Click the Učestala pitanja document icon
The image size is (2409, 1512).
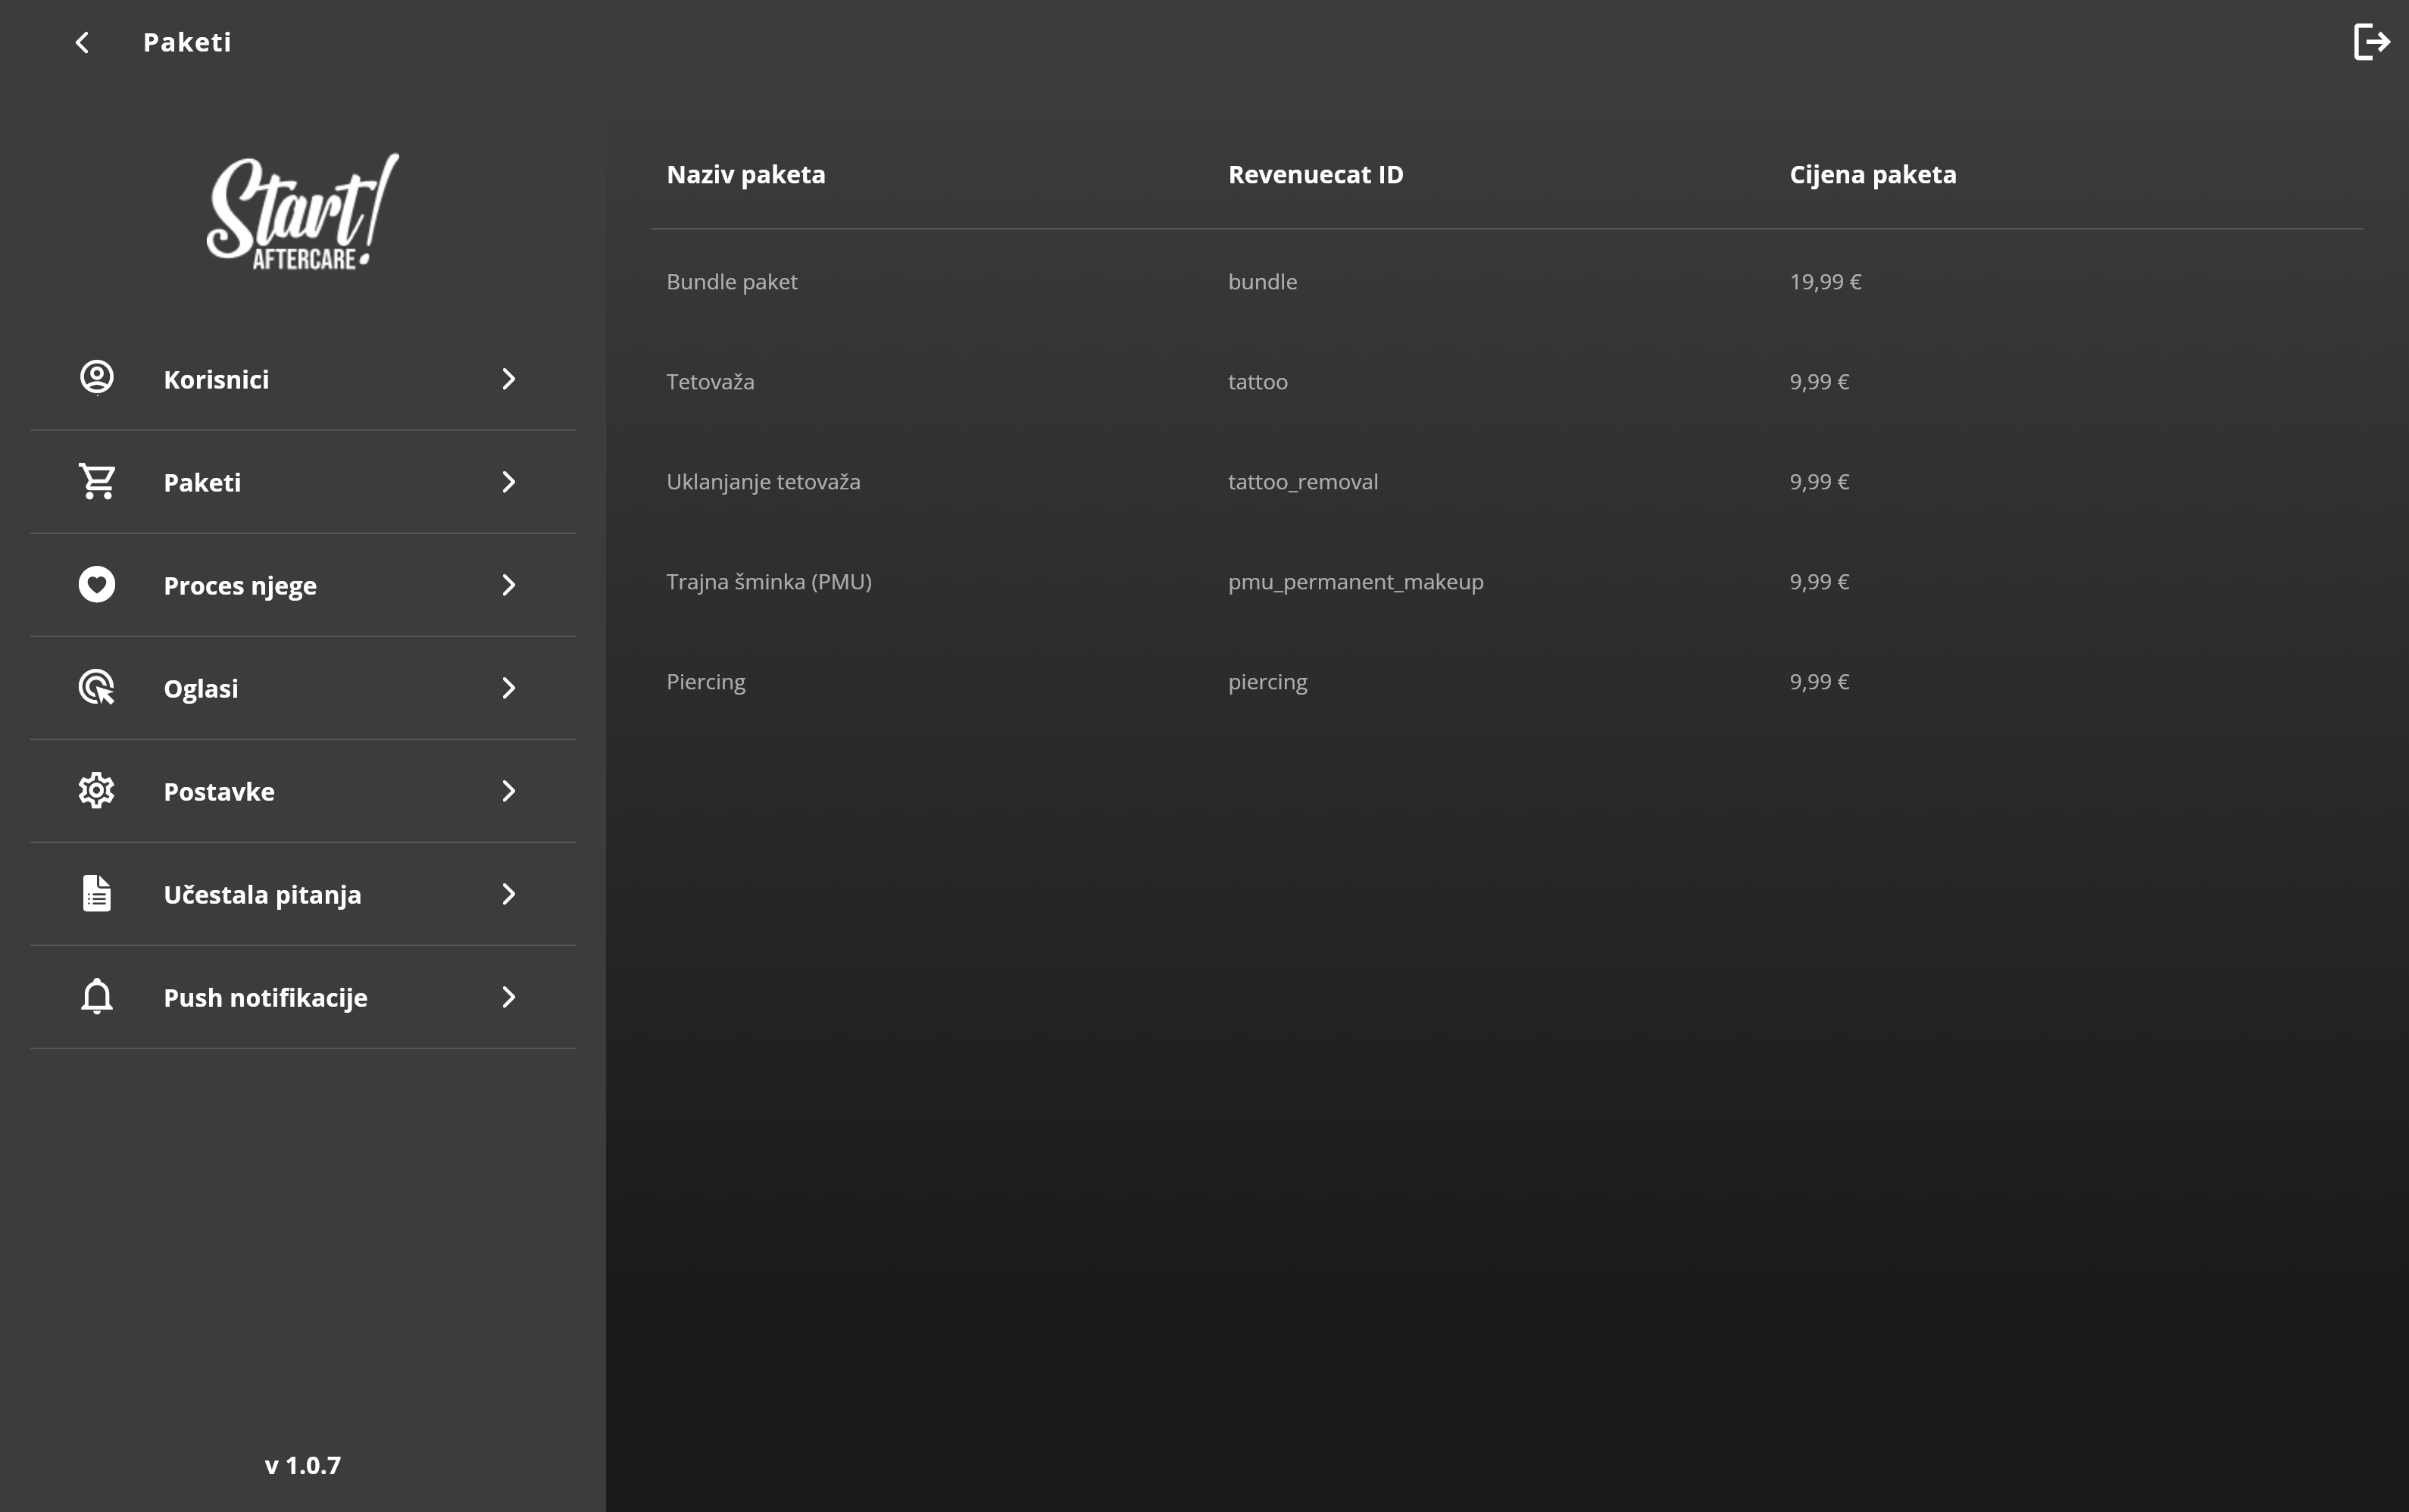(97, 893)
